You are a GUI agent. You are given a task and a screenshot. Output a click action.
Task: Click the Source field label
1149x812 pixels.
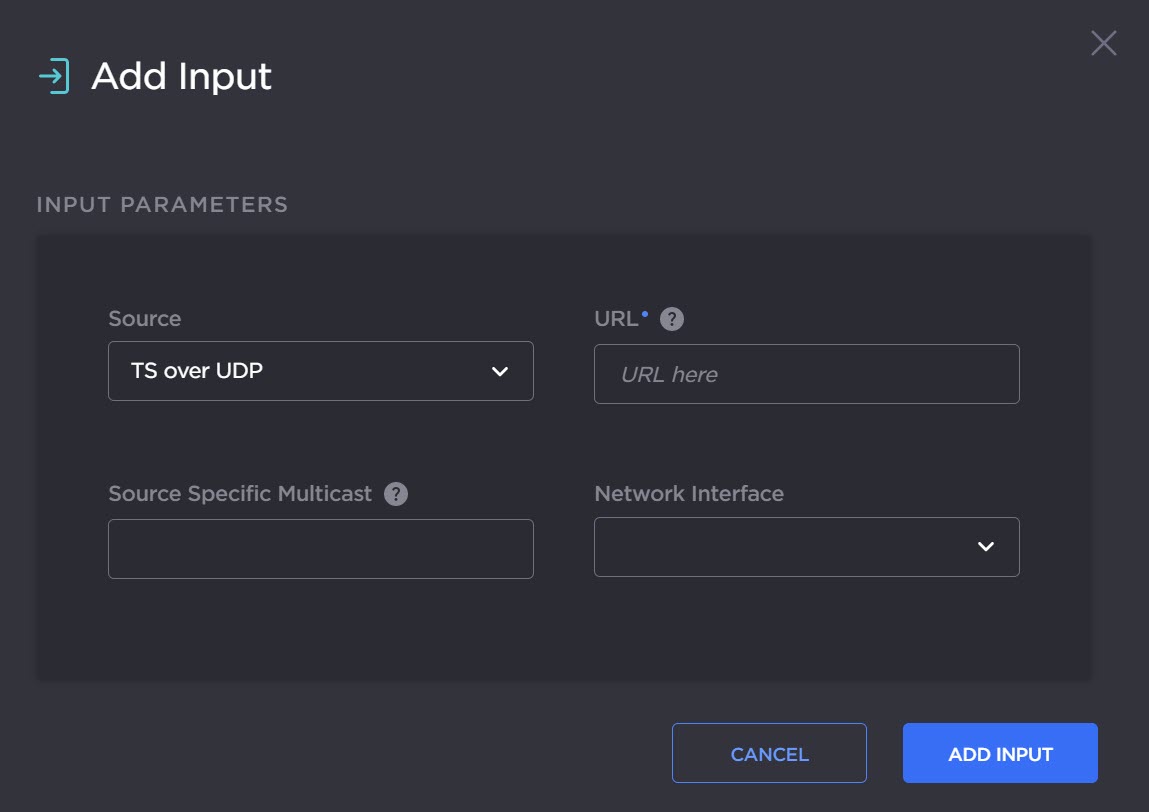pyautogui.click(x=144, y=319)
